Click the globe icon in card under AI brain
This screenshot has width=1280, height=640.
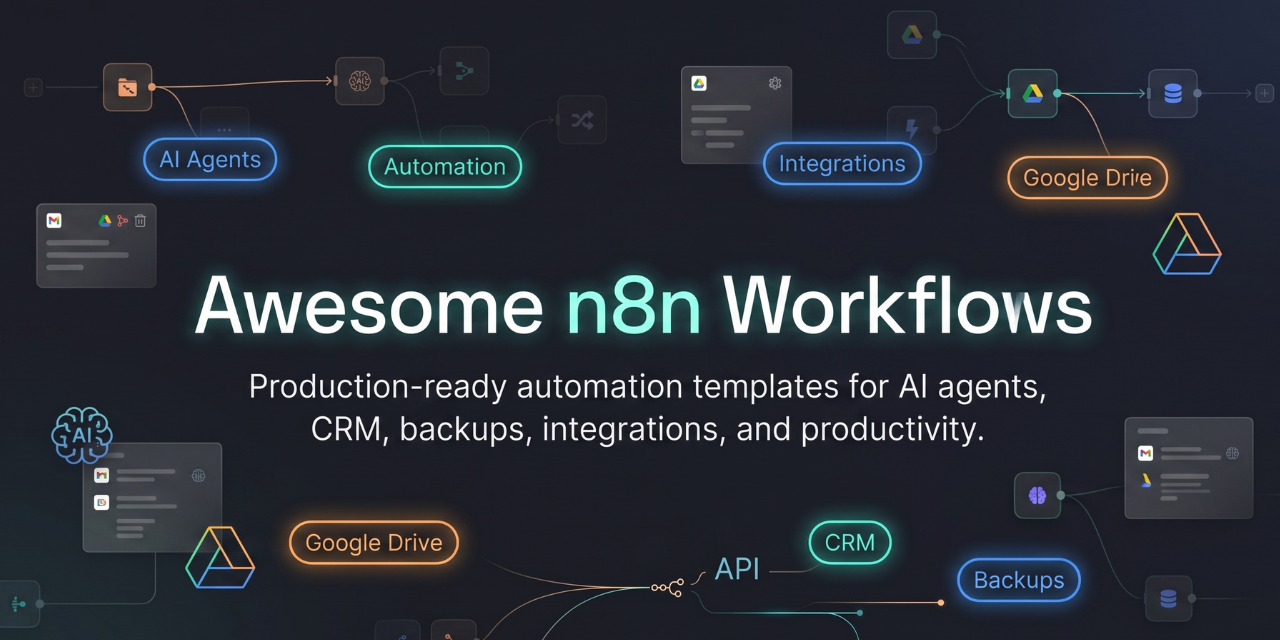coord(198,476)
